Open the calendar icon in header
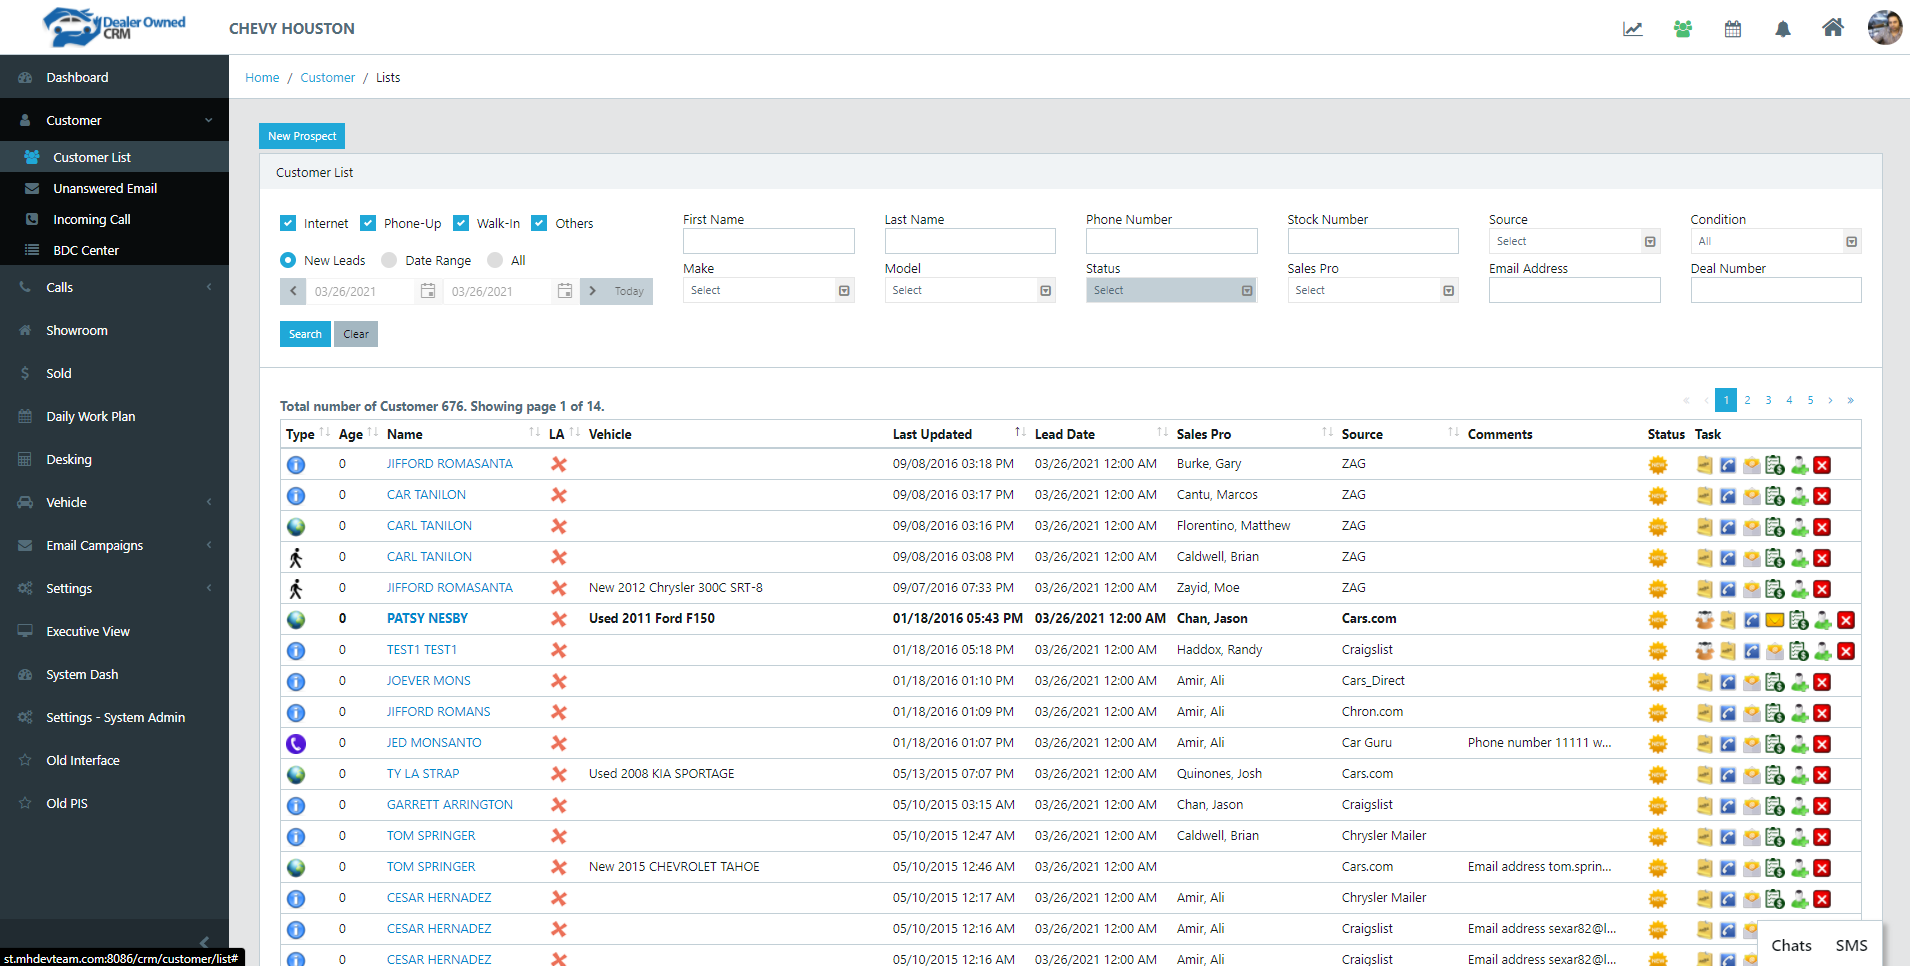The image size is (1910, 966). pos(1732,29)
